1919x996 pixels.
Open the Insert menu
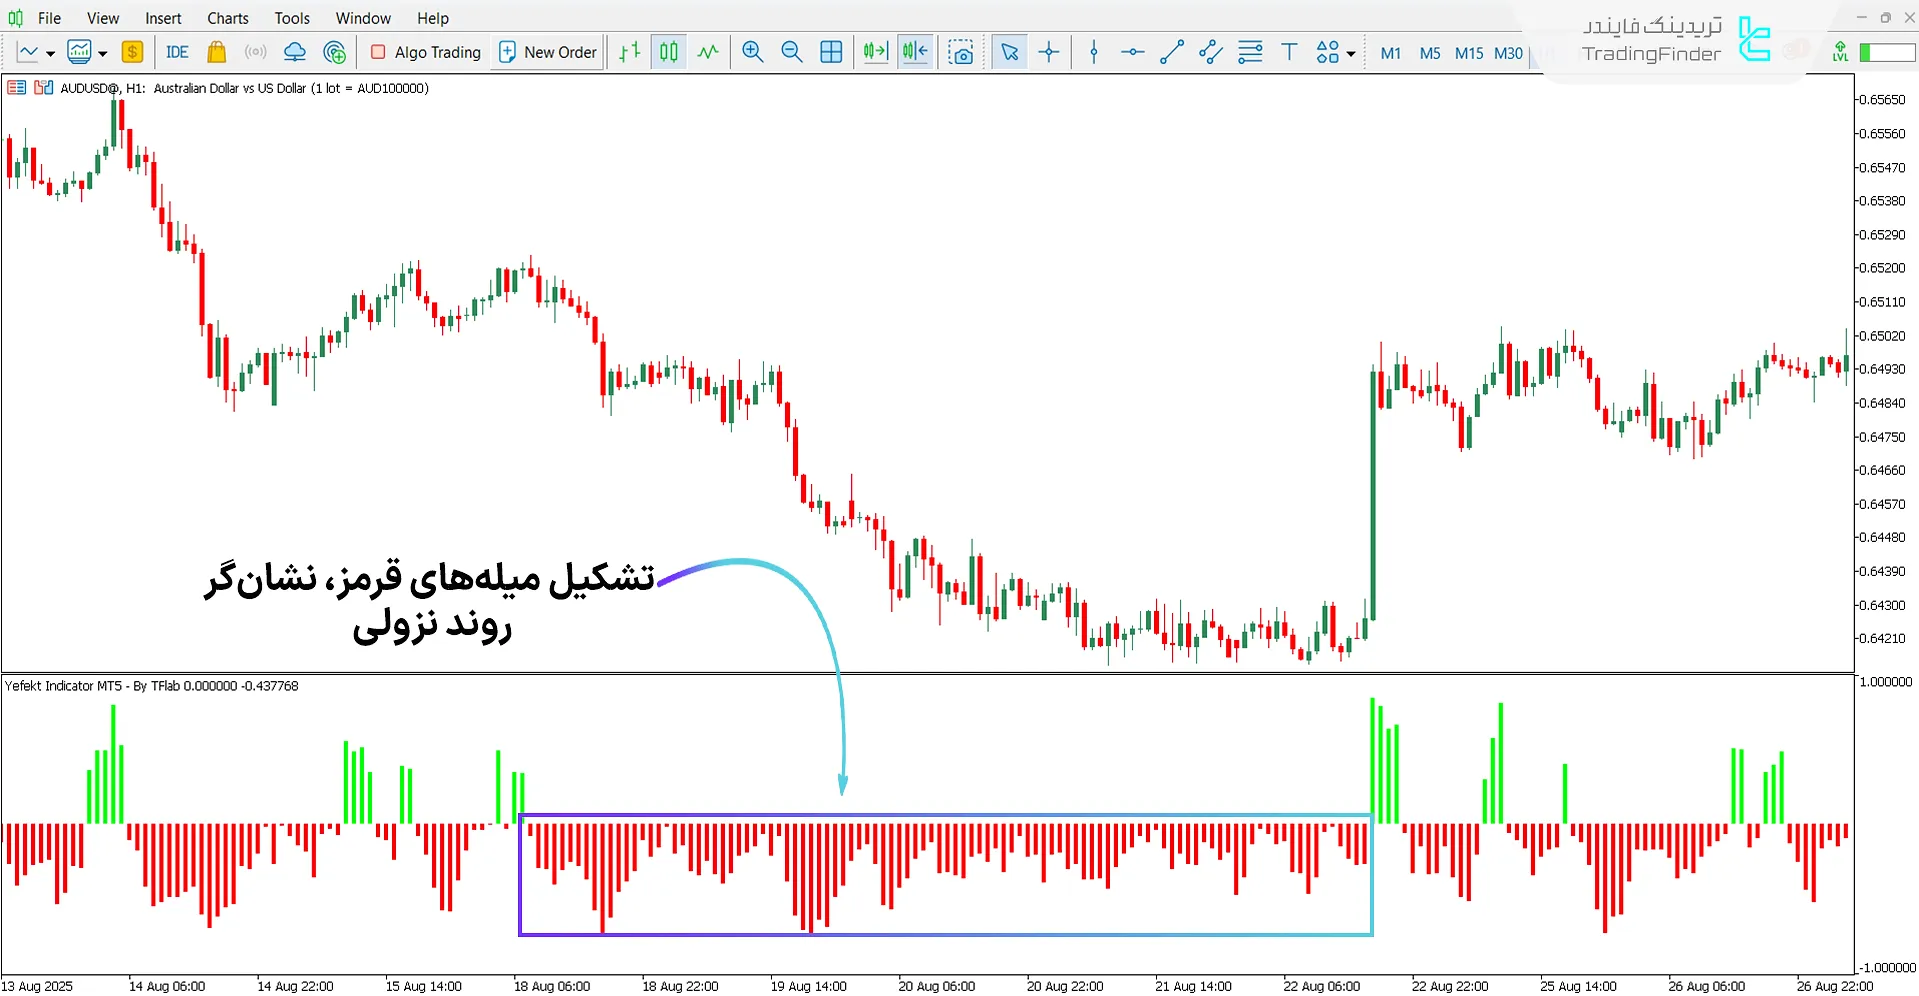163,18
